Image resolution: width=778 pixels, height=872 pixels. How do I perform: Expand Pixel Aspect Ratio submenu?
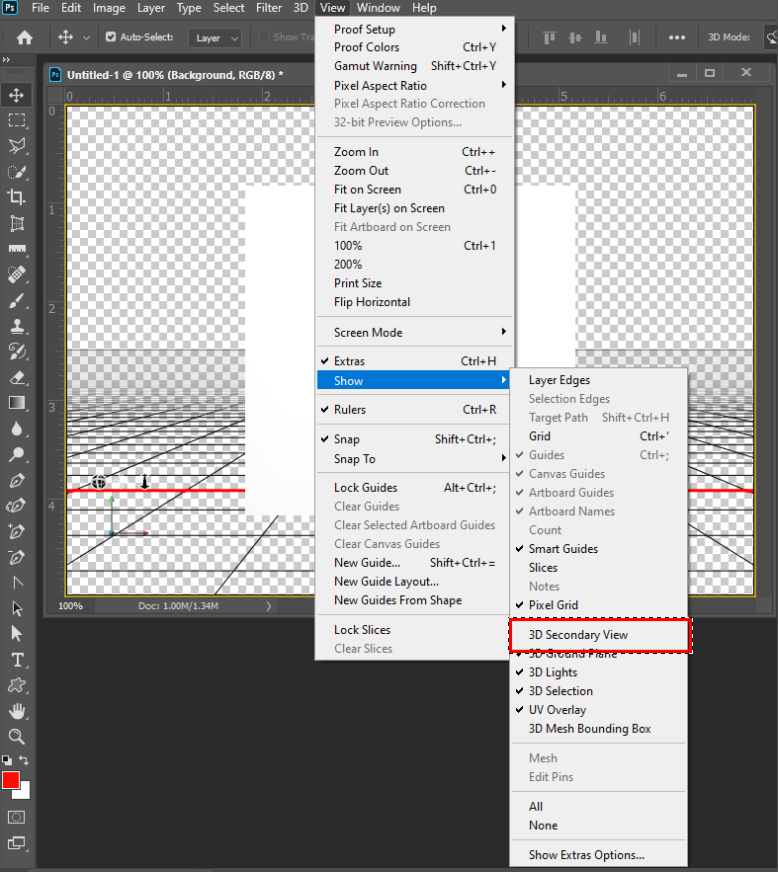(414, 86)
